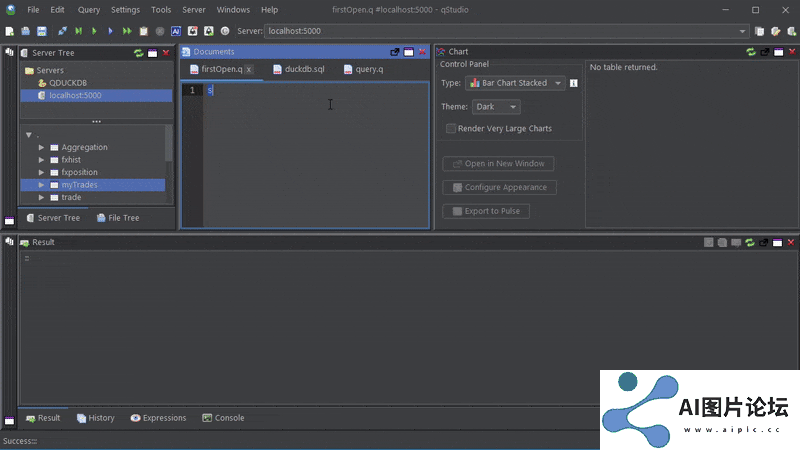Switch to the File Tree tab
The width and height of the screenshot is (800, 450).
tap(118, 218)
